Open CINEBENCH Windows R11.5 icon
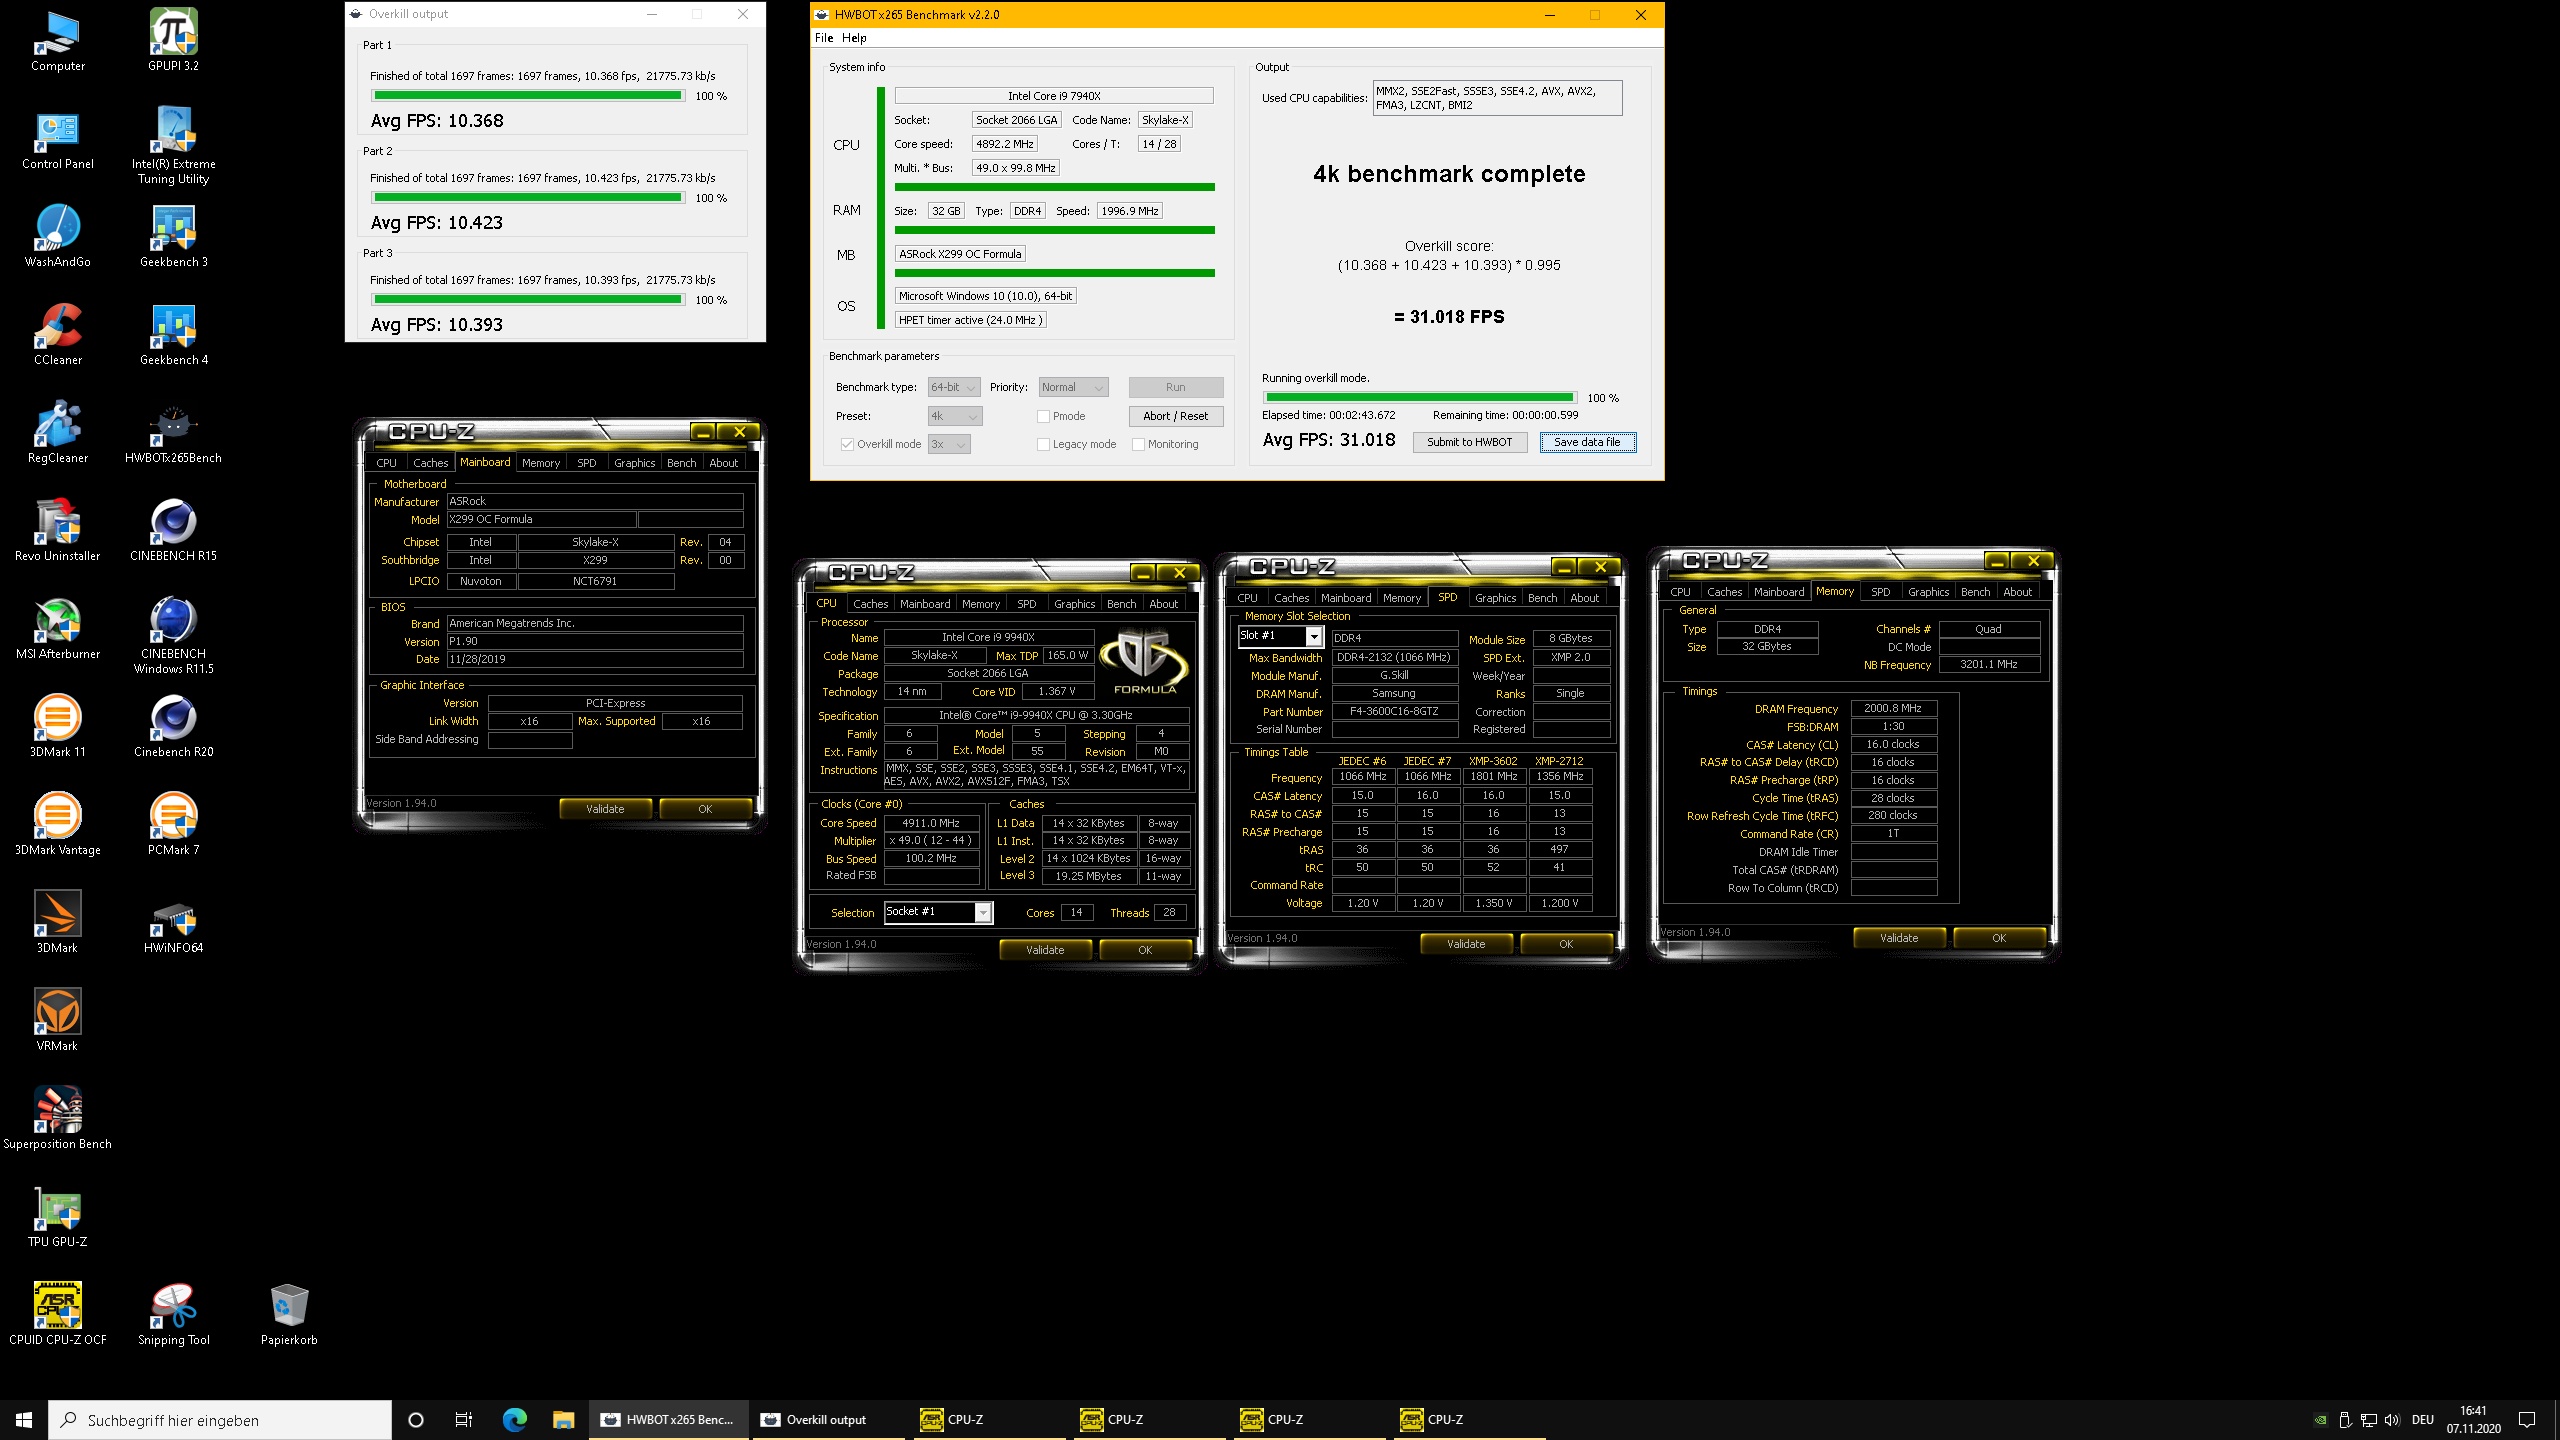Image resolution: width=2560 pixels, height=1440 pixels. coord(173,635)
